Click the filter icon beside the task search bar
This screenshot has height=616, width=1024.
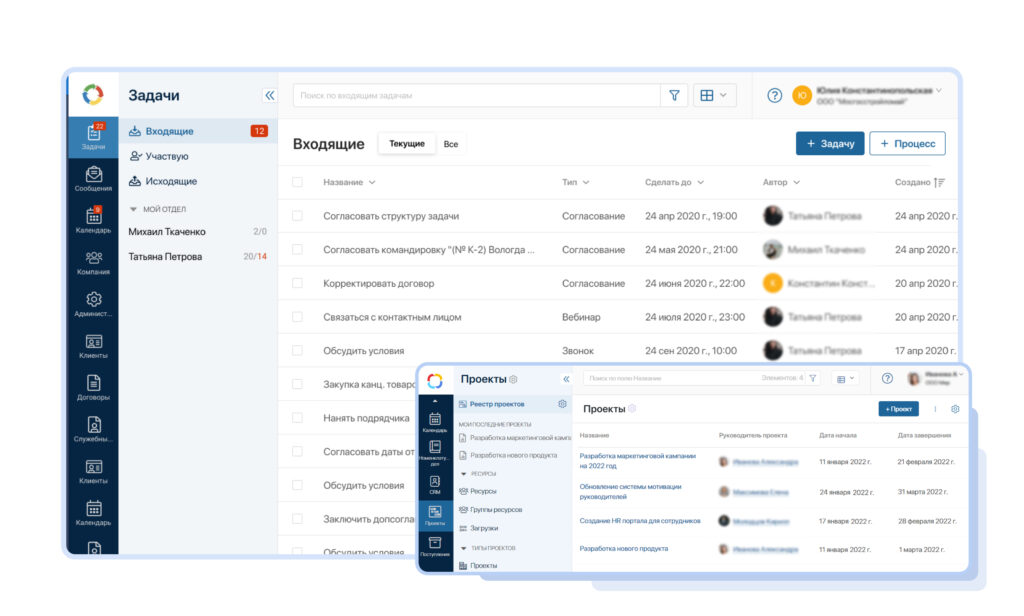(675, 95)
